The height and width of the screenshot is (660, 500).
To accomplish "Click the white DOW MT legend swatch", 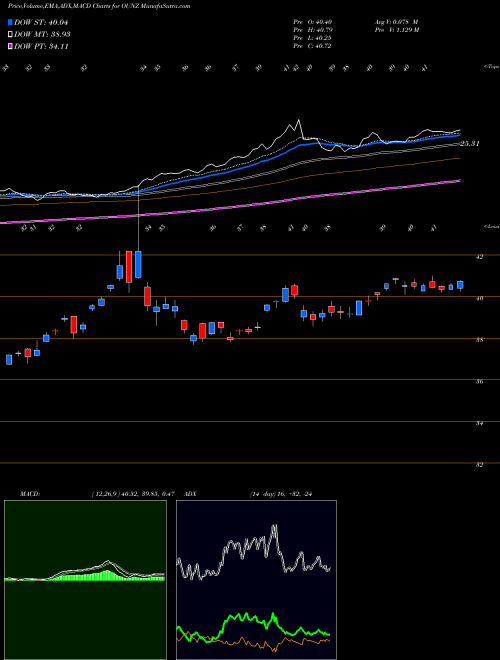I will coord(11,35).
